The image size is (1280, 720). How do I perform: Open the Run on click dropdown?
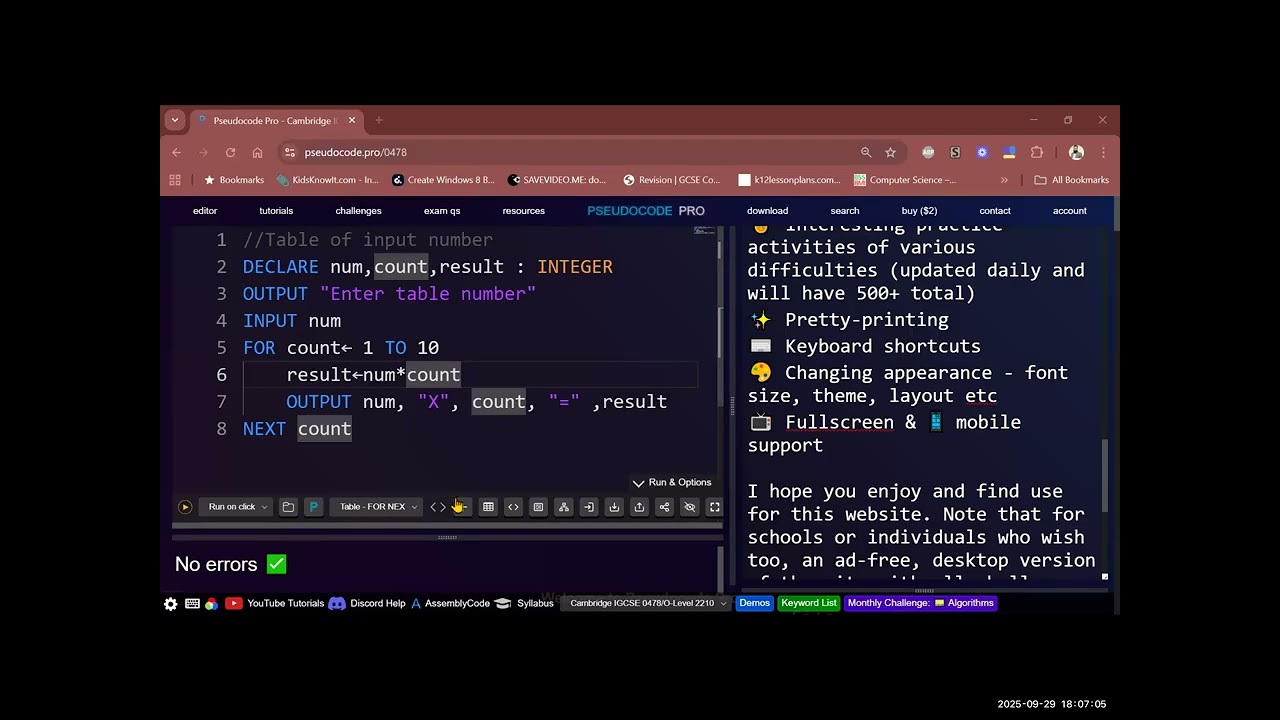[x=238, y=507]
